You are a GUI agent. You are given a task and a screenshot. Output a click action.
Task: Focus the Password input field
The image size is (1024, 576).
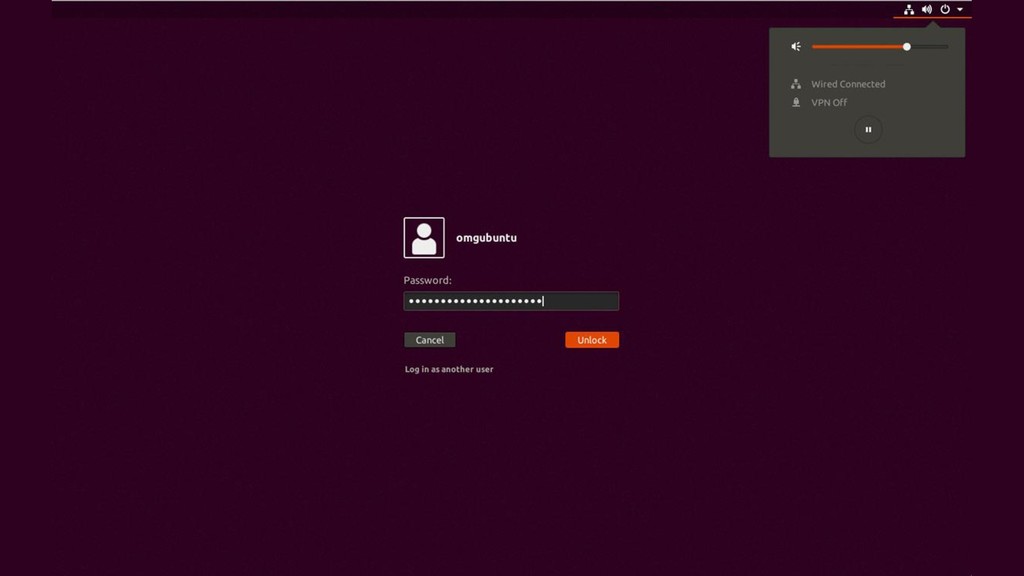[x=511, y=301]
